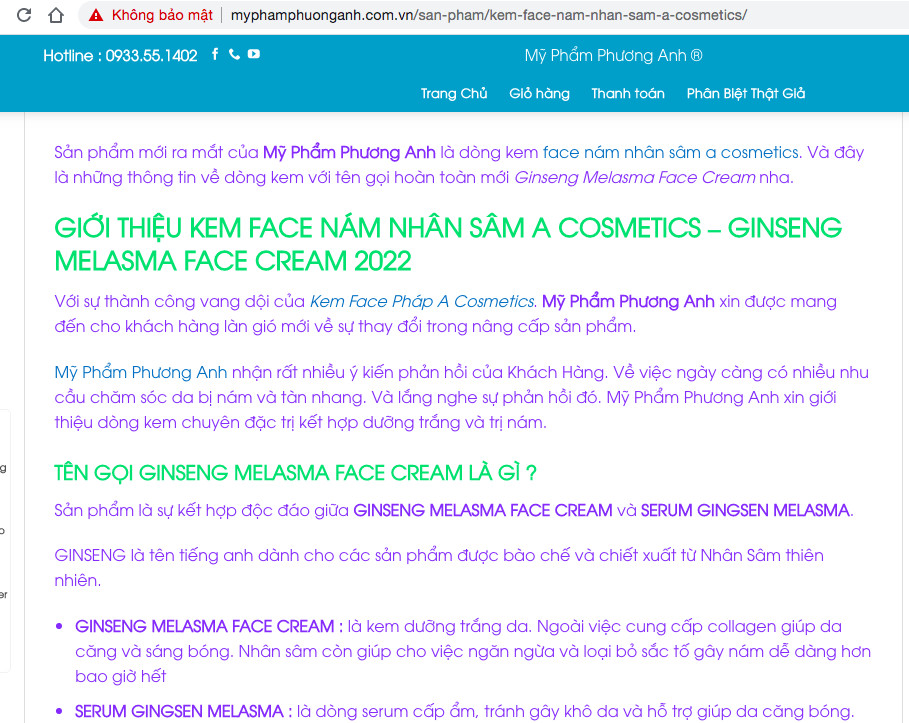Open the Thanh toán menu item
The width and height of the screenshot is (909, 723).
pyautogui.click(x=628, y=93)
